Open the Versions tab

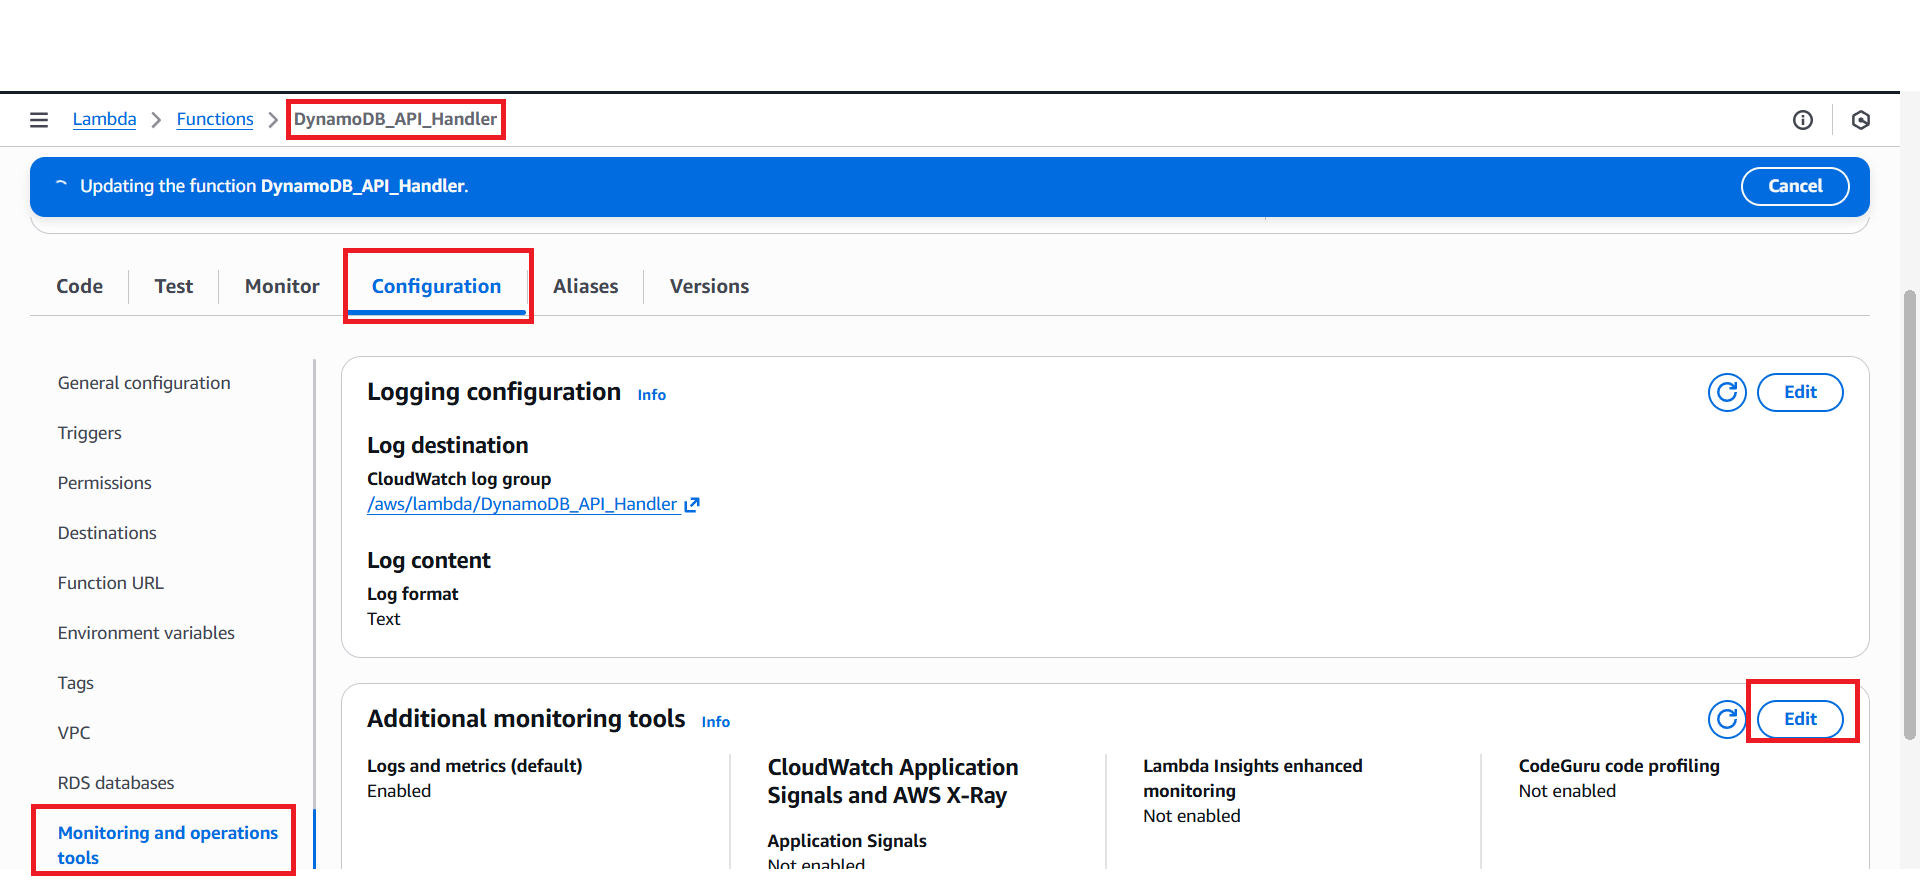[x=709, y=287]
